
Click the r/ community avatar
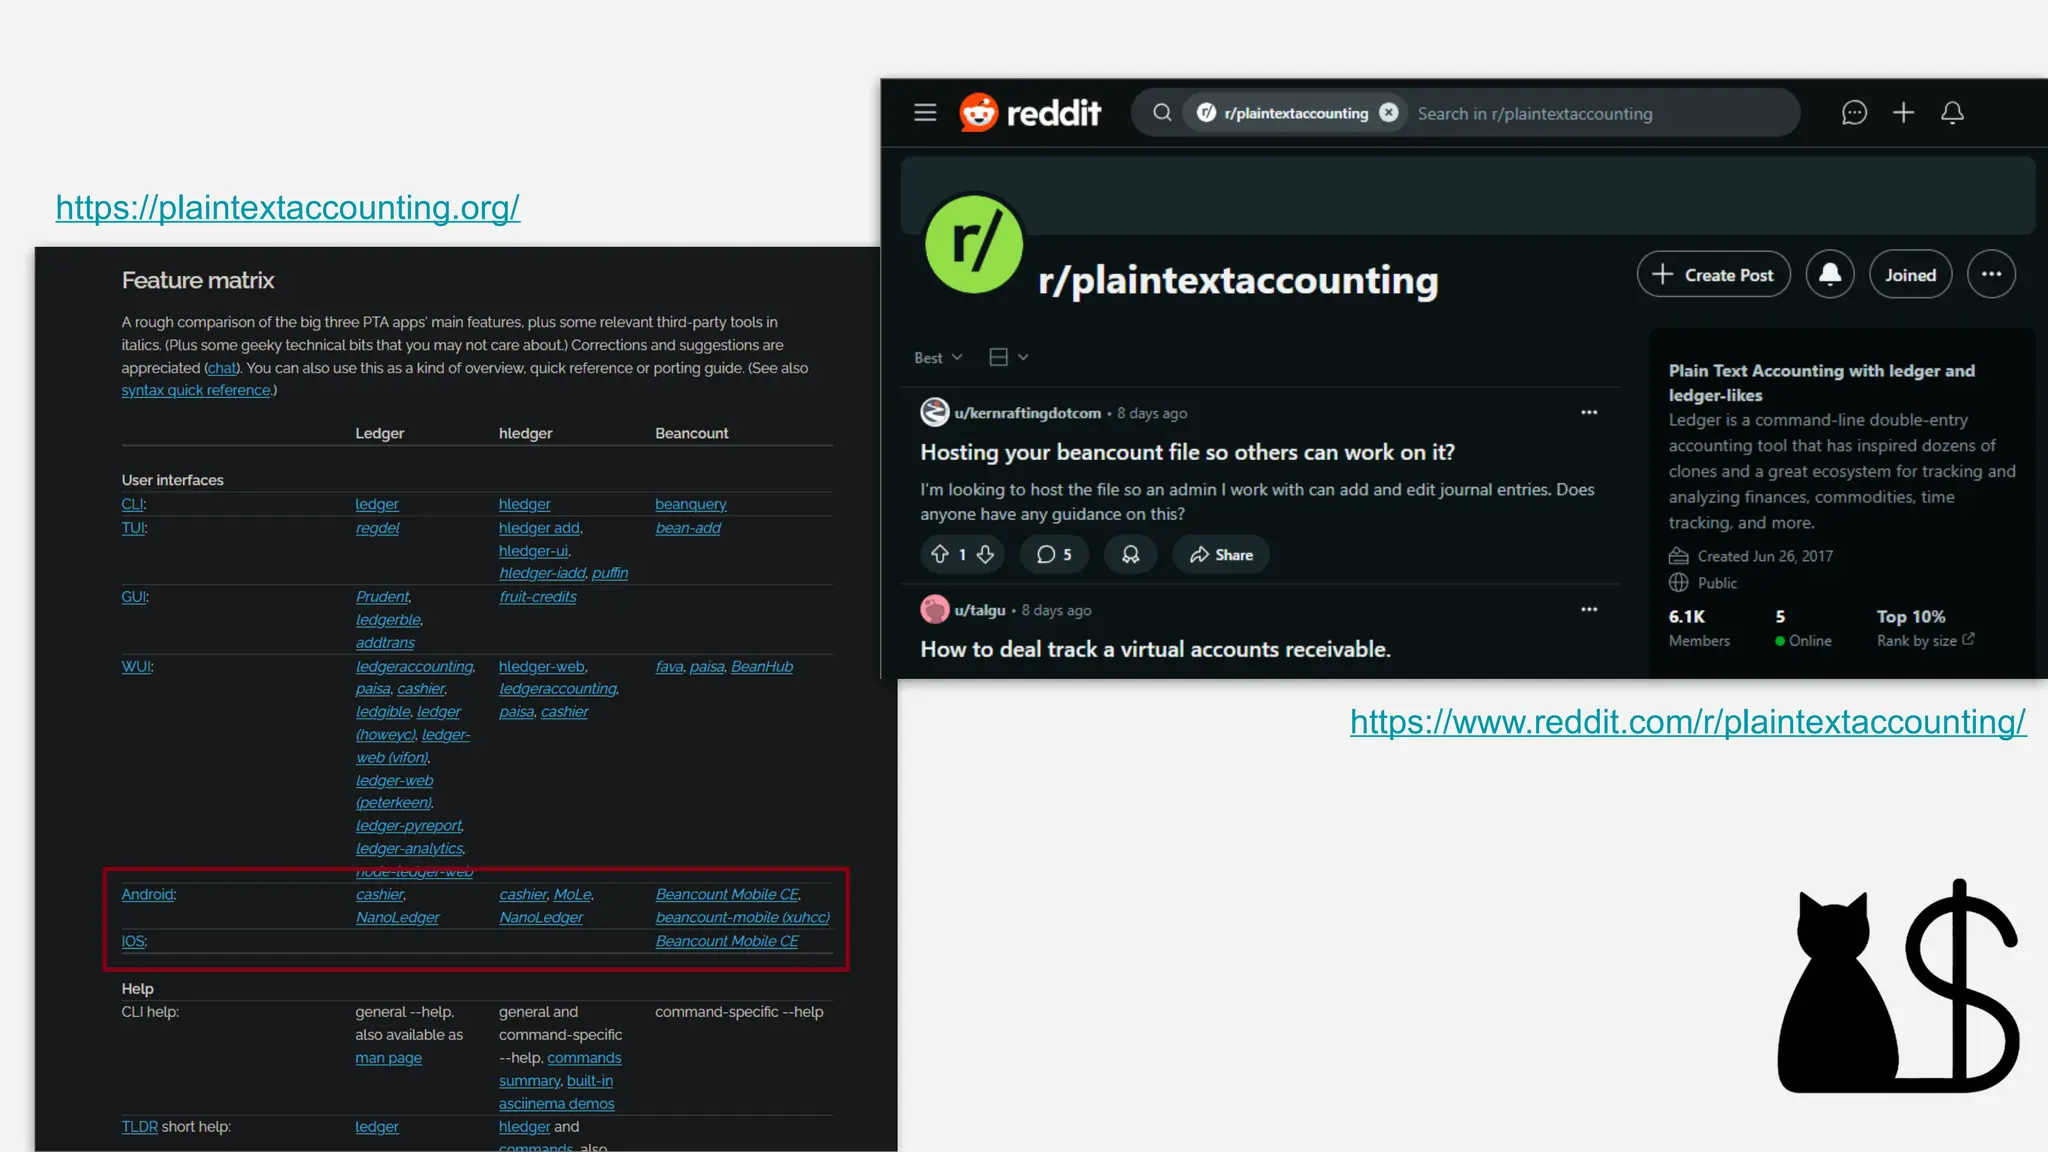pyautogui.click(x=974, y=244)
